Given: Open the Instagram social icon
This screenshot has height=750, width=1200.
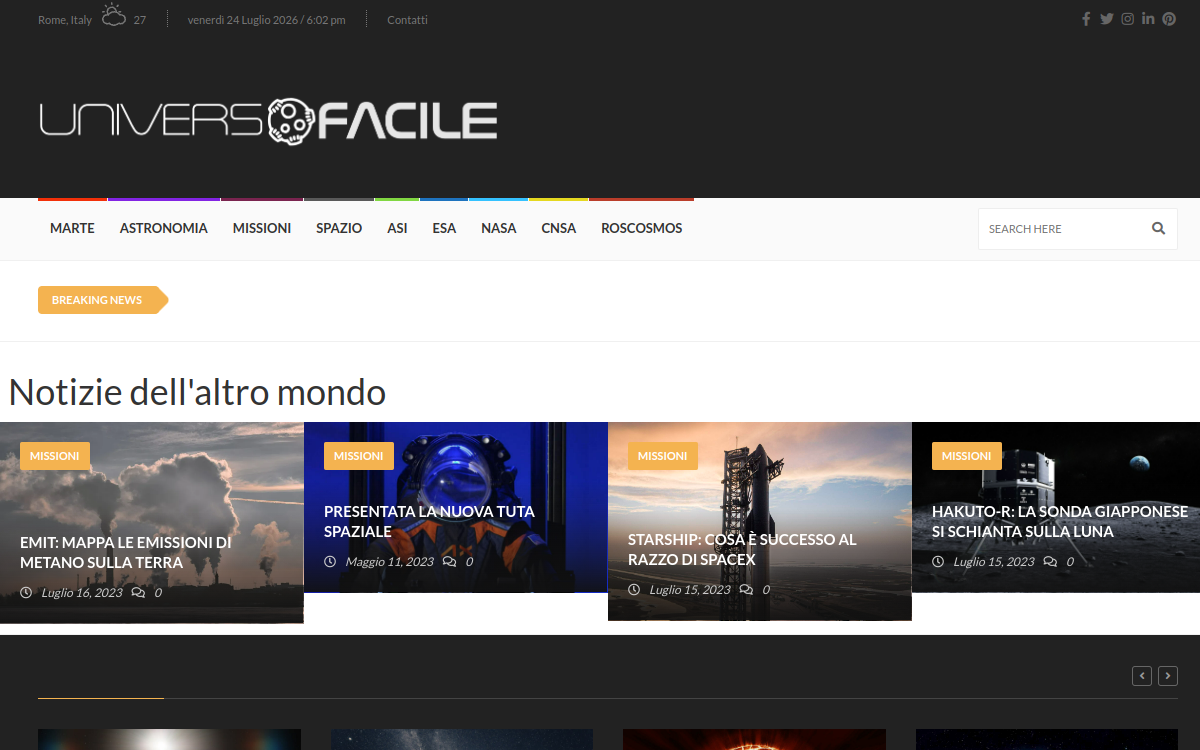Looking at the screenshot, I should (1128, 19).
